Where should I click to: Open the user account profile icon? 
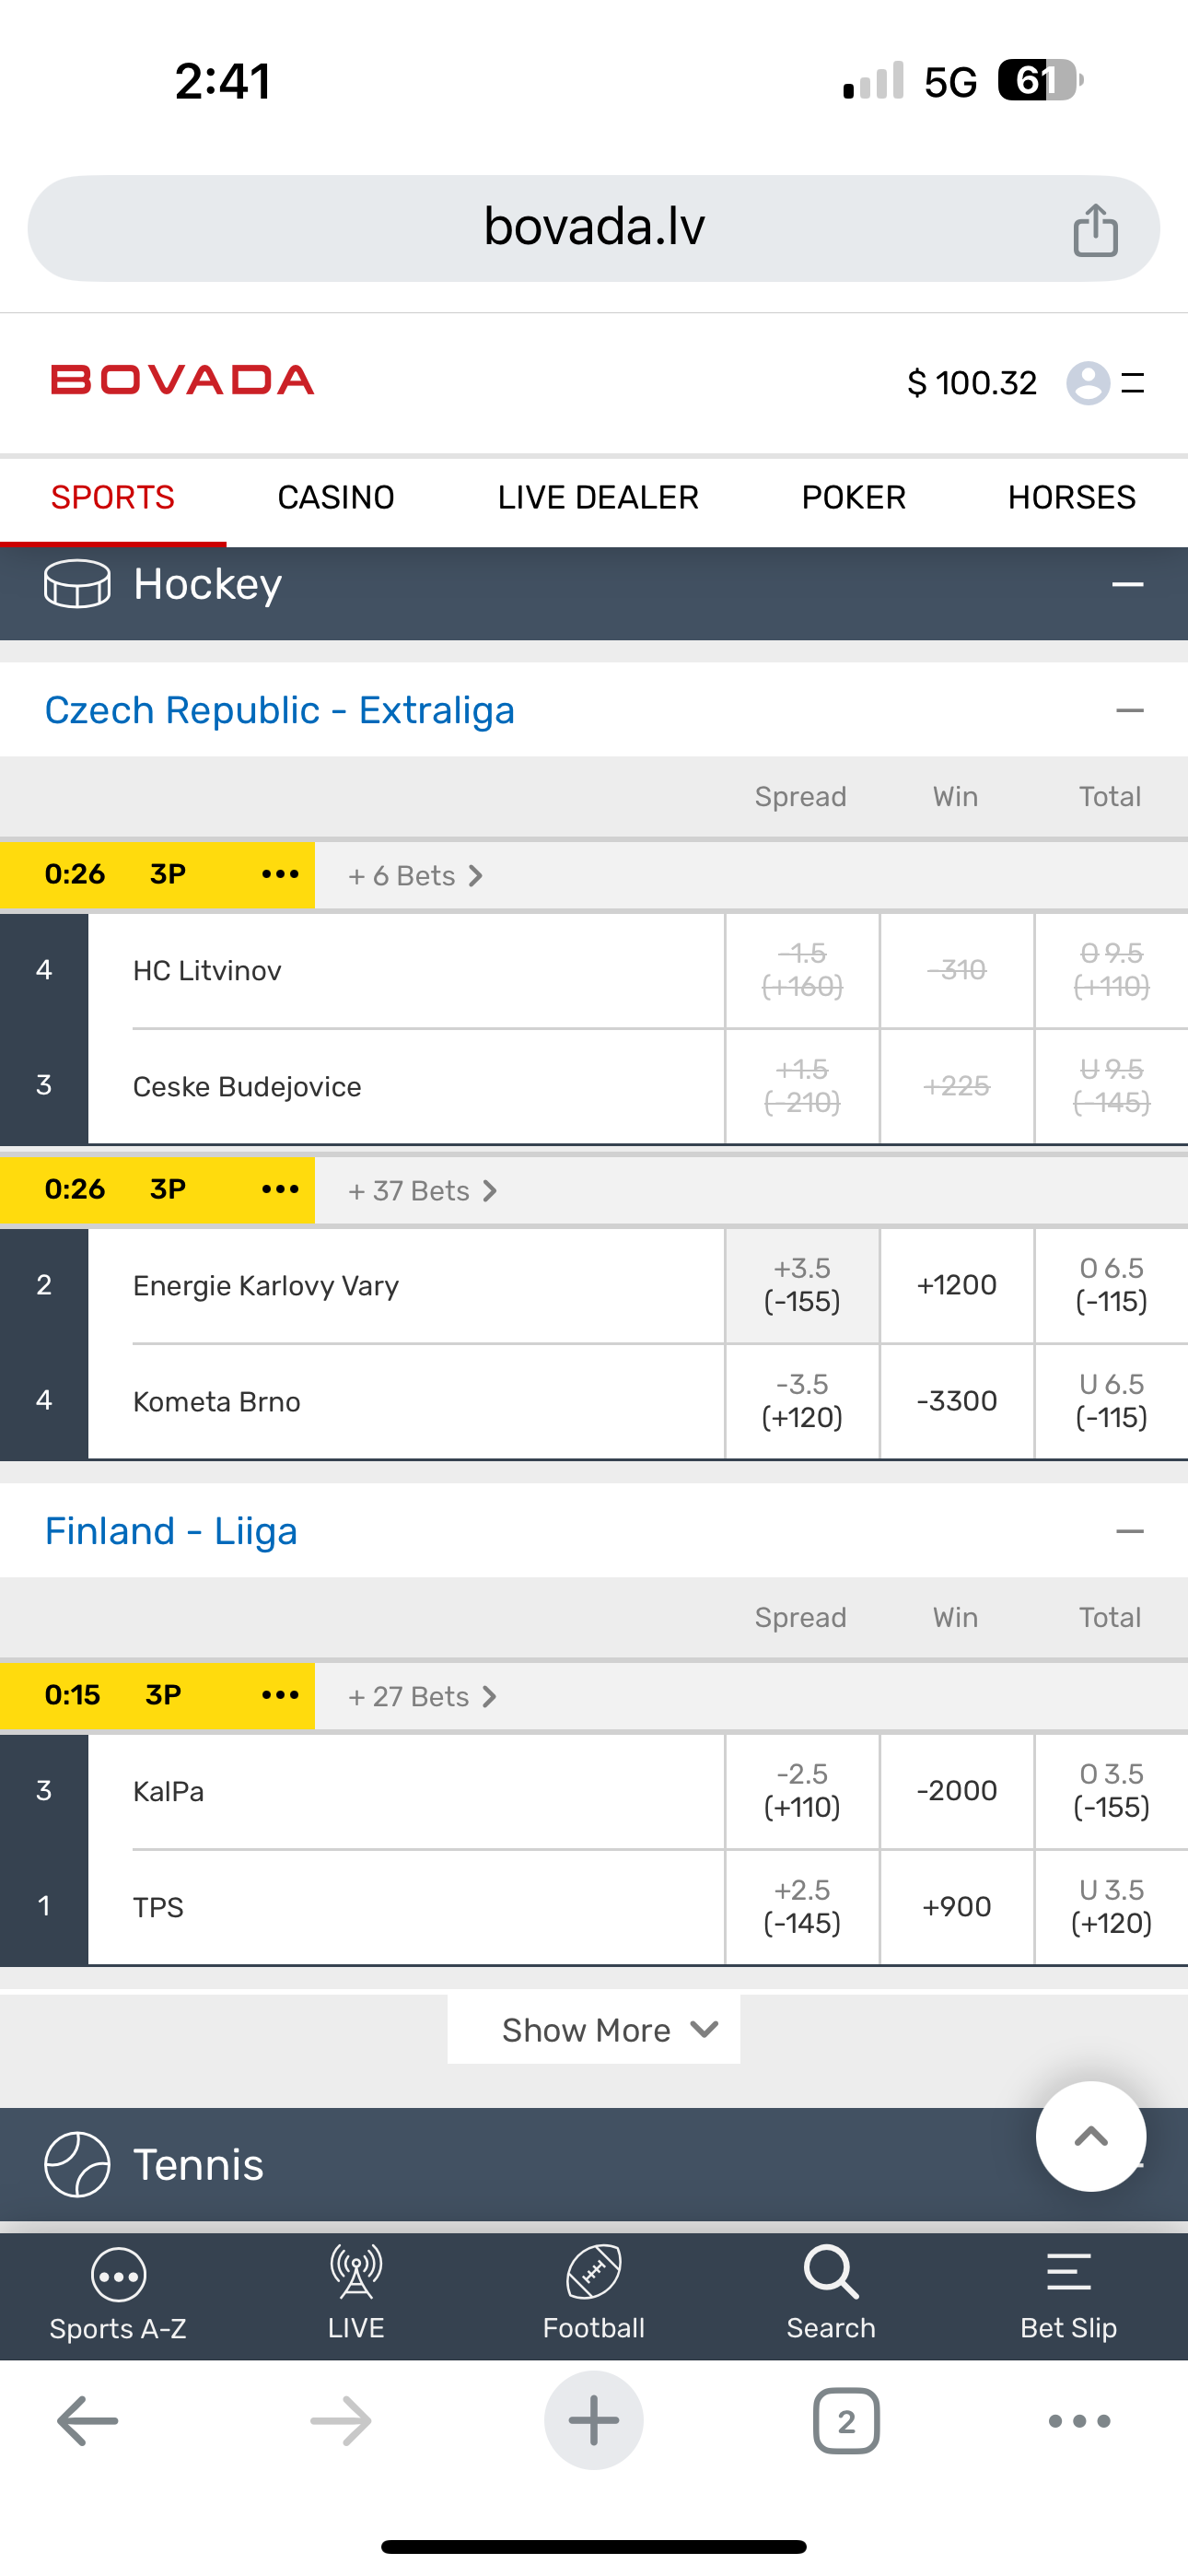click(1088, 382)
